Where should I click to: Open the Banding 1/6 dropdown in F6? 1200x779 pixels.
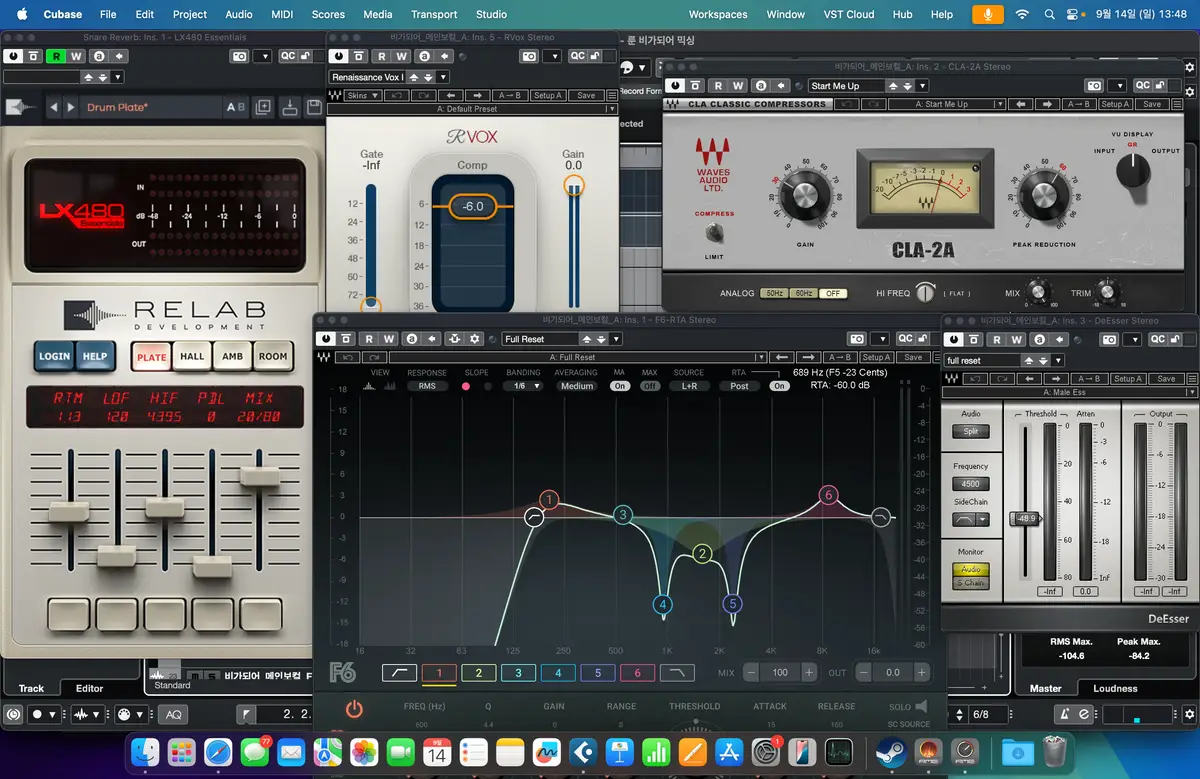click(x=523, y=386)
